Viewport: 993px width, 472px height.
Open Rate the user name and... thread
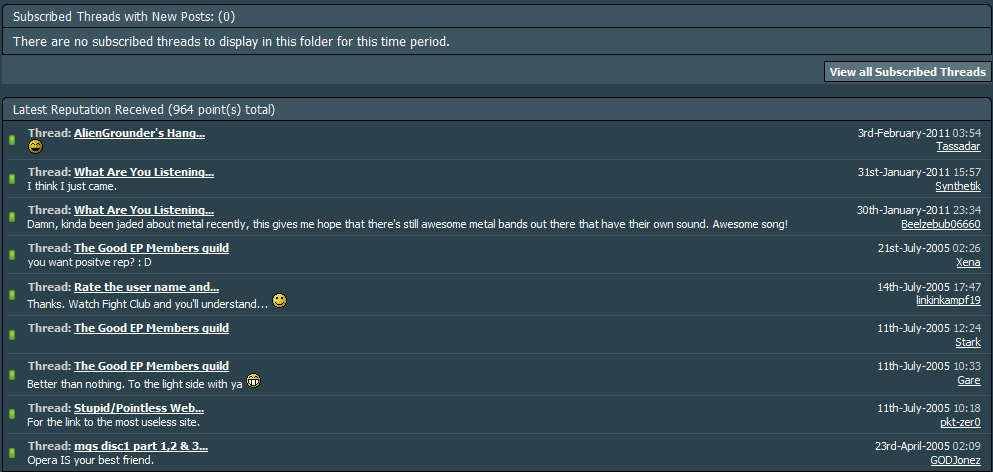pyautogui.click(x=146, y=286)
